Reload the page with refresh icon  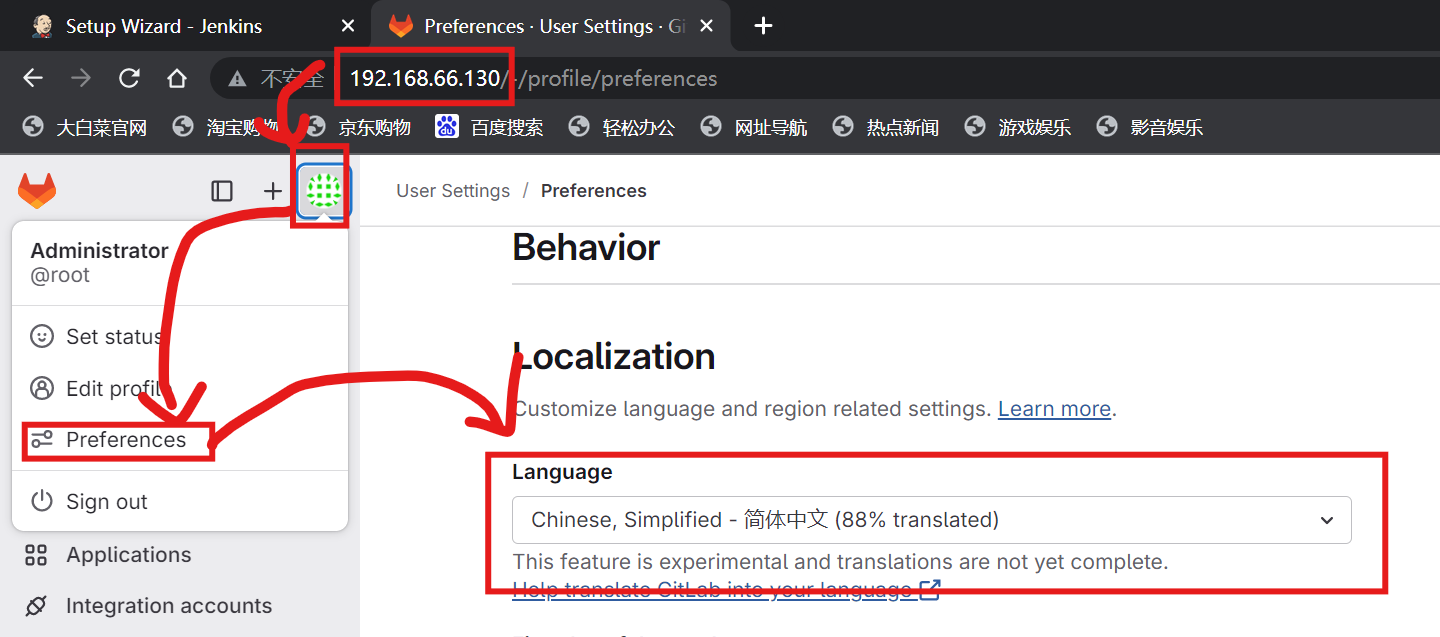129,78
